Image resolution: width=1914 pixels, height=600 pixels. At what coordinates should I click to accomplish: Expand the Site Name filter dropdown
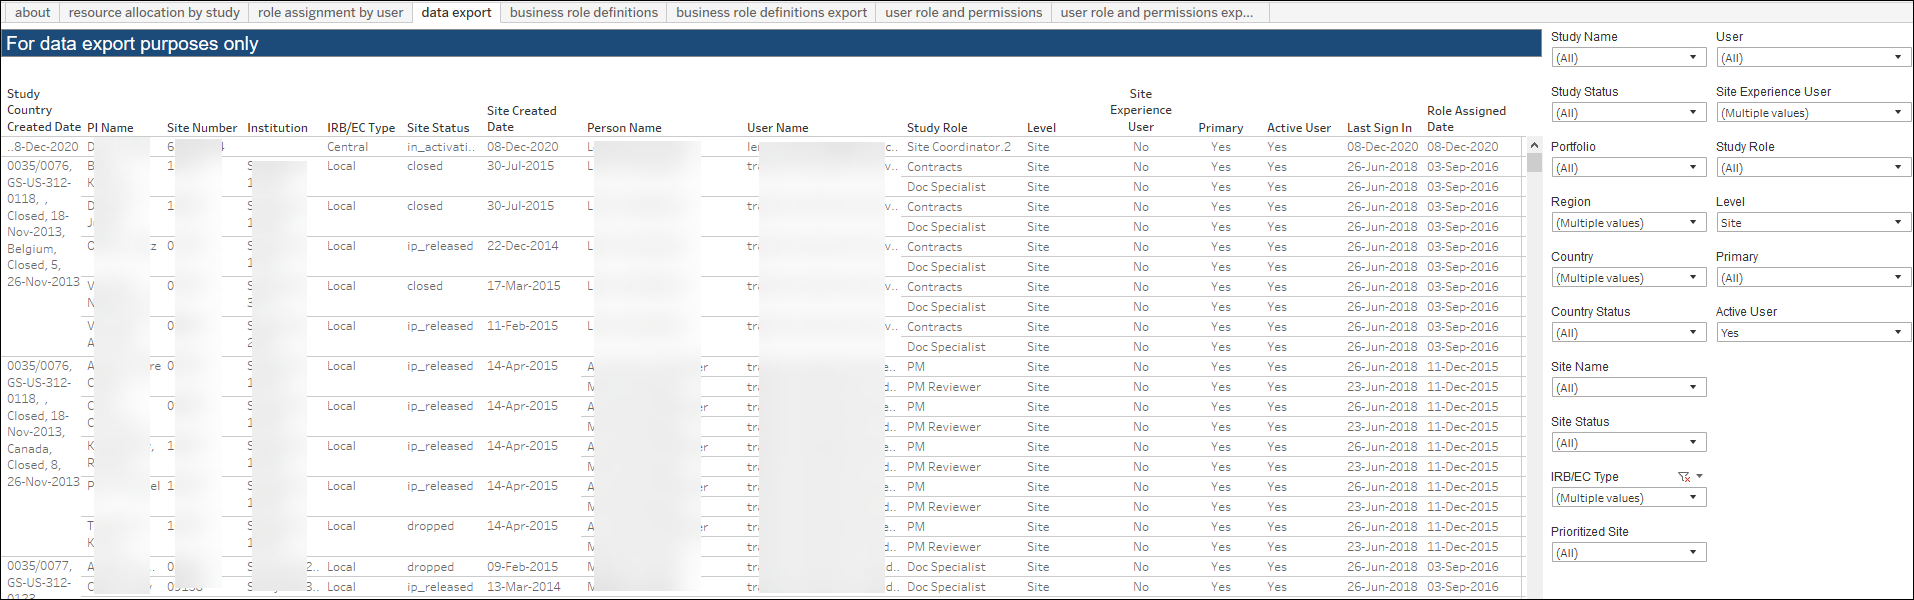[x=1629, y=388]
